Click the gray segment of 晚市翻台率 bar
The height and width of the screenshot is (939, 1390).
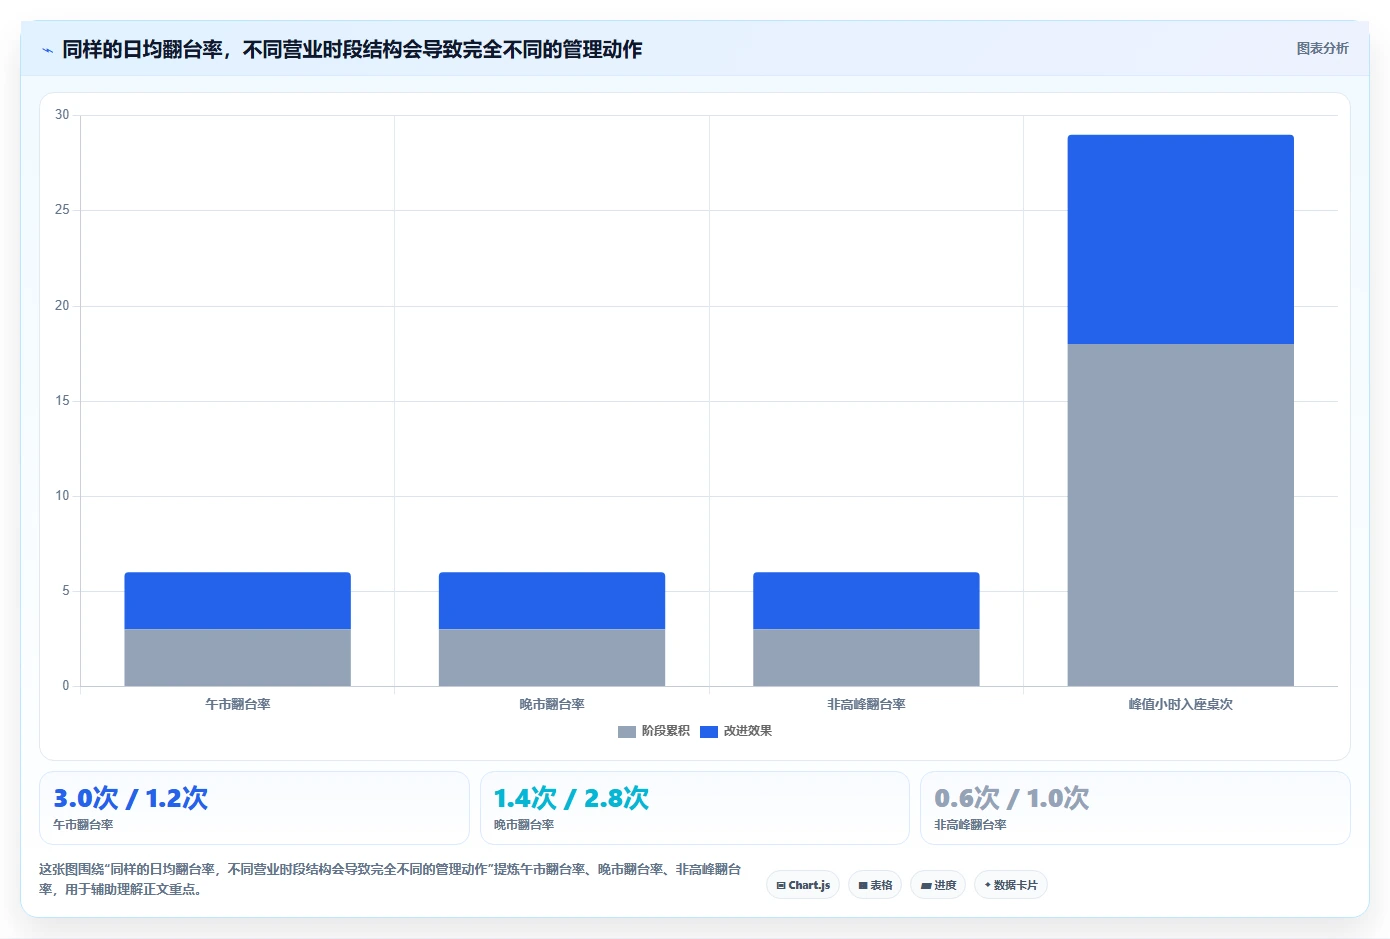[552, 658]
